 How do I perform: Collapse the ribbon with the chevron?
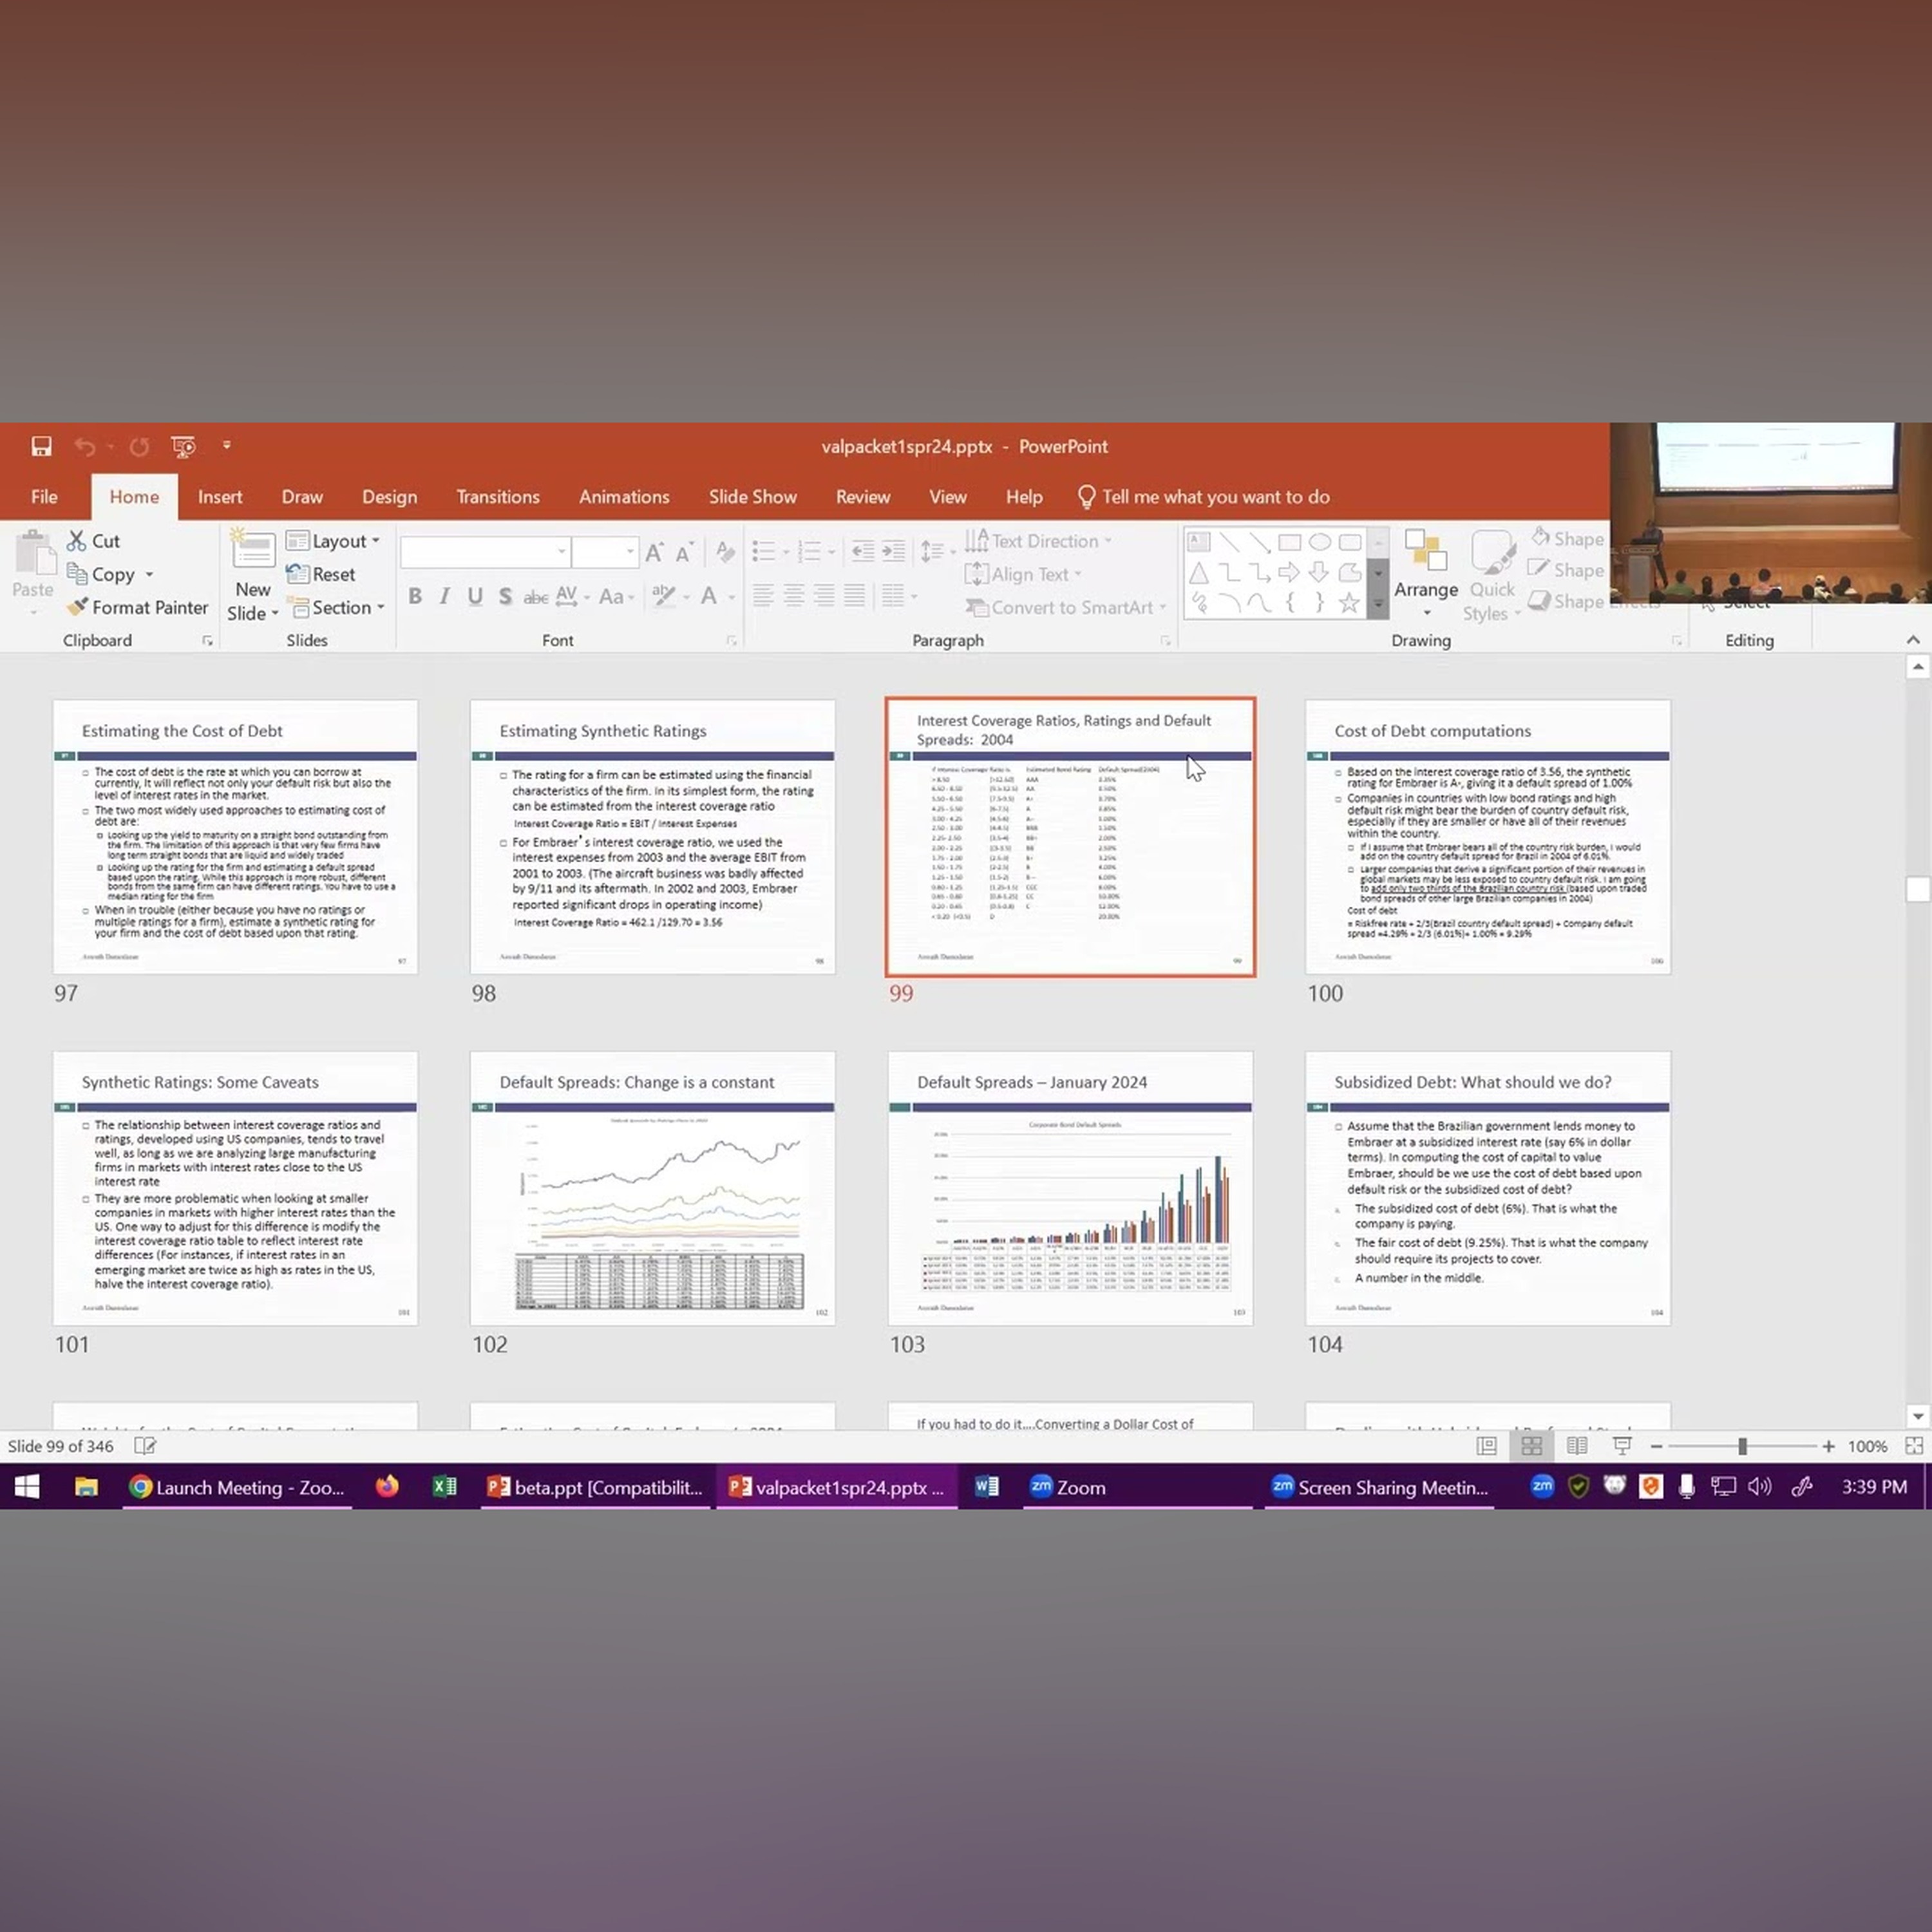(1912, 640)
